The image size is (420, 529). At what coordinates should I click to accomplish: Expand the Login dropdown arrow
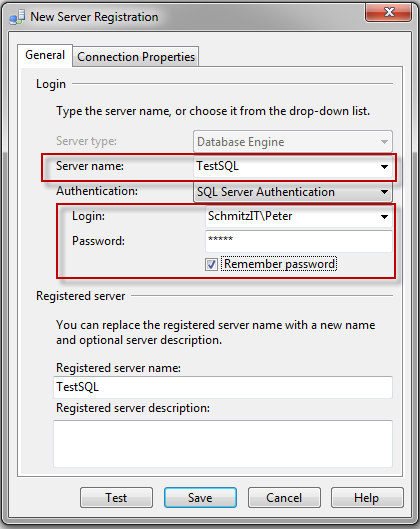coord(384,217)
